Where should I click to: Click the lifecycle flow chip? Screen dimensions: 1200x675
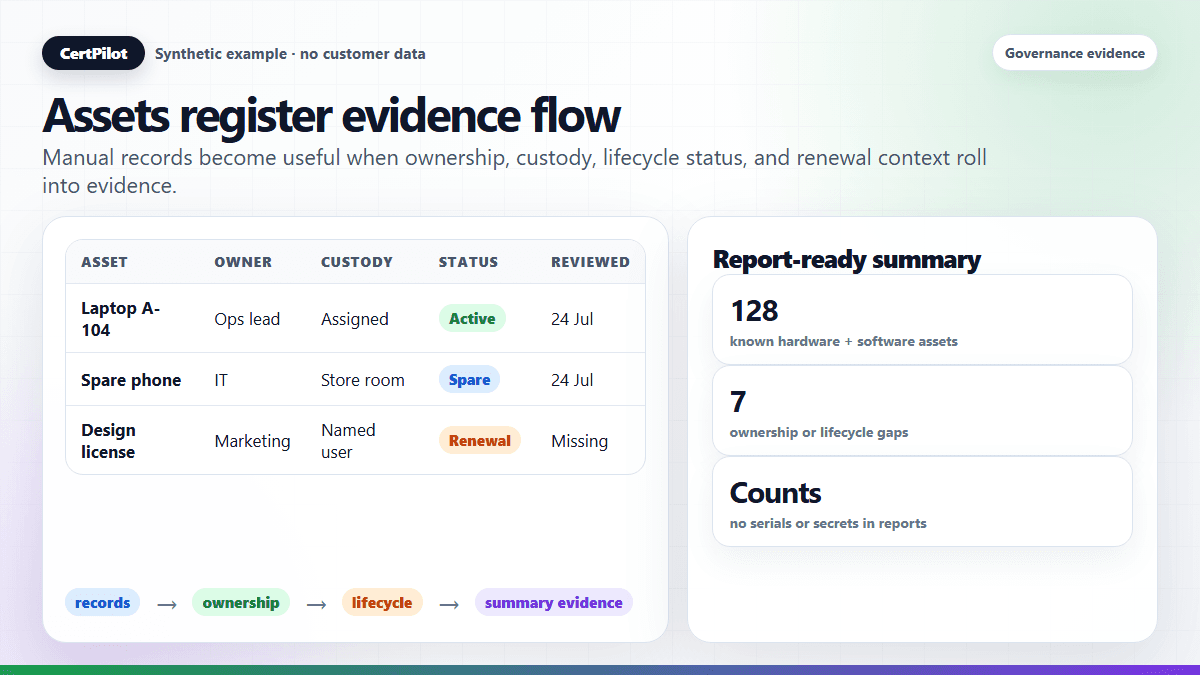coord(382,602)
